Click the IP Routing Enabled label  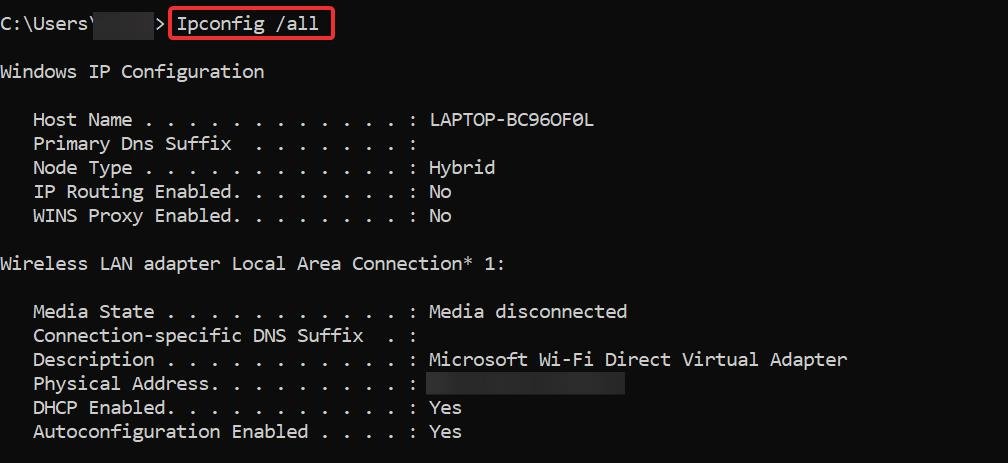(x=133, y=192)
